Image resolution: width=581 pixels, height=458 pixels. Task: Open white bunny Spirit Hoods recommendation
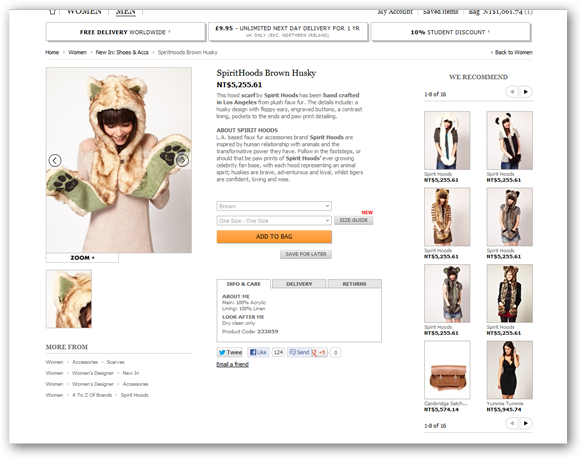(447, 140)
